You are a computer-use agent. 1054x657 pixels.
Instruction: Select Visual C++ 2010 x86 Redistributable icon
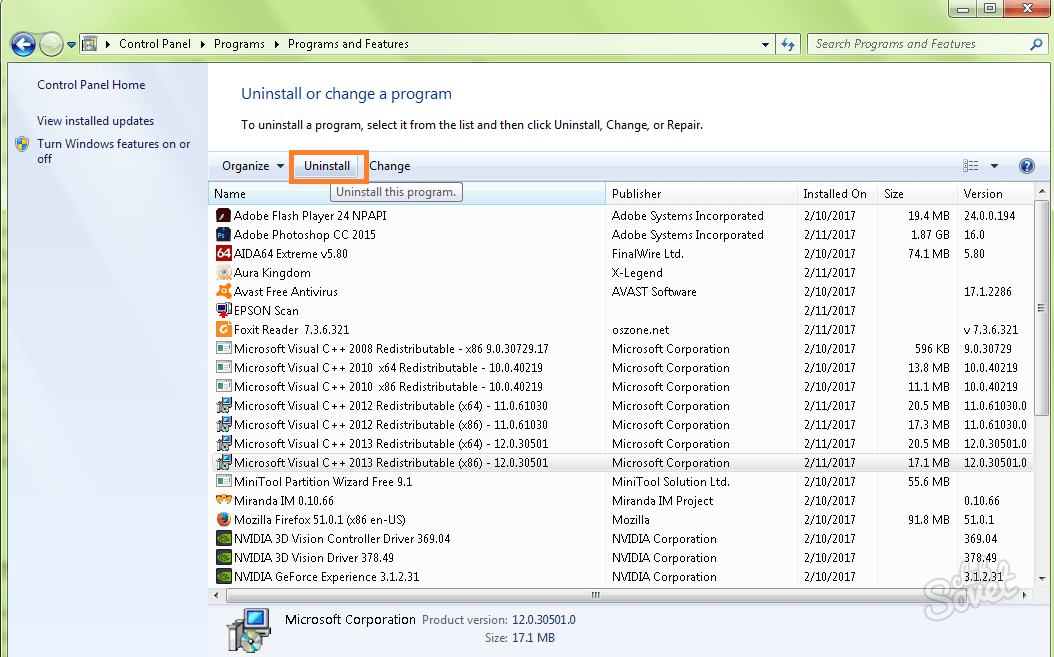pos(223,386)
